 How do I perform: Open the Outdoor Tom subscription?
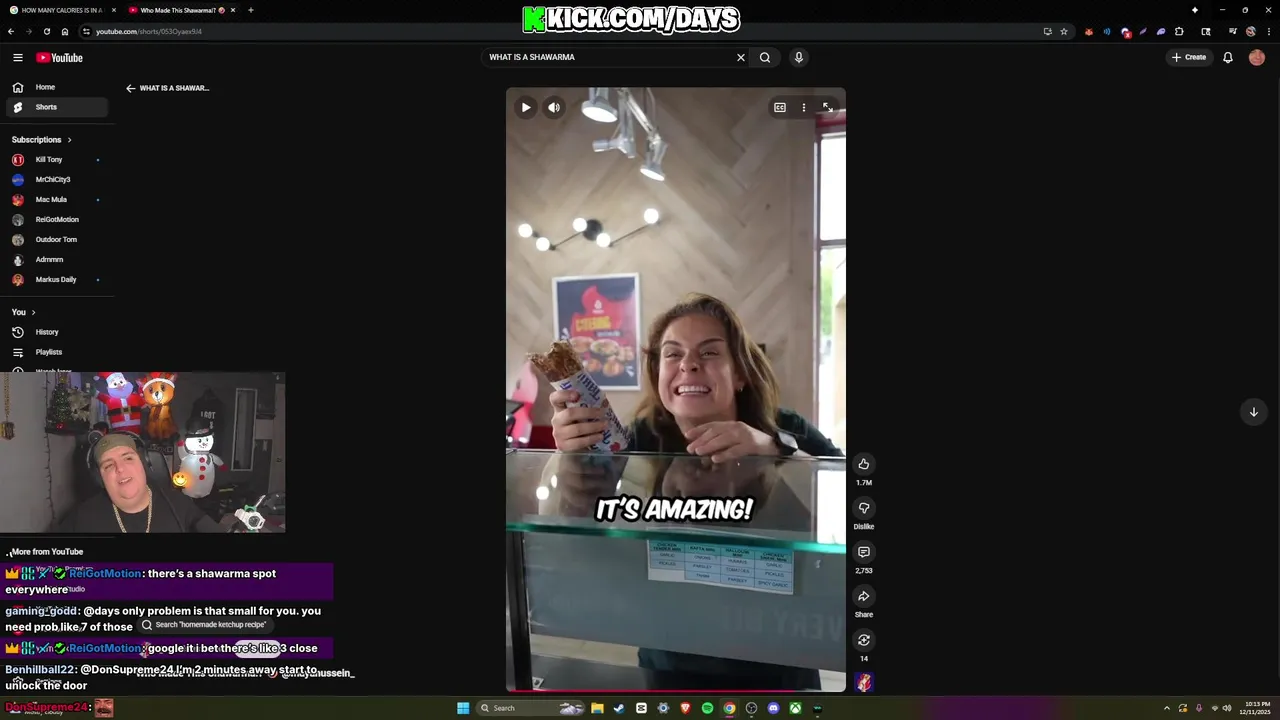click(57, 239)
